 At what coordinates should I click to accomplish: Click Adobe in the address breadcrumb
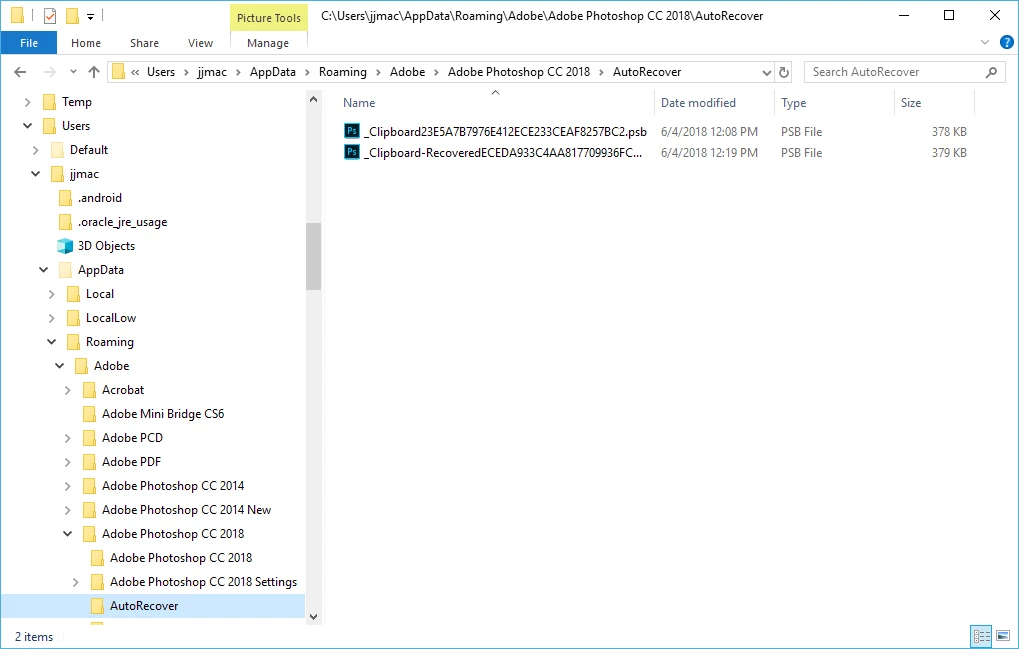(x=407, y=72)
